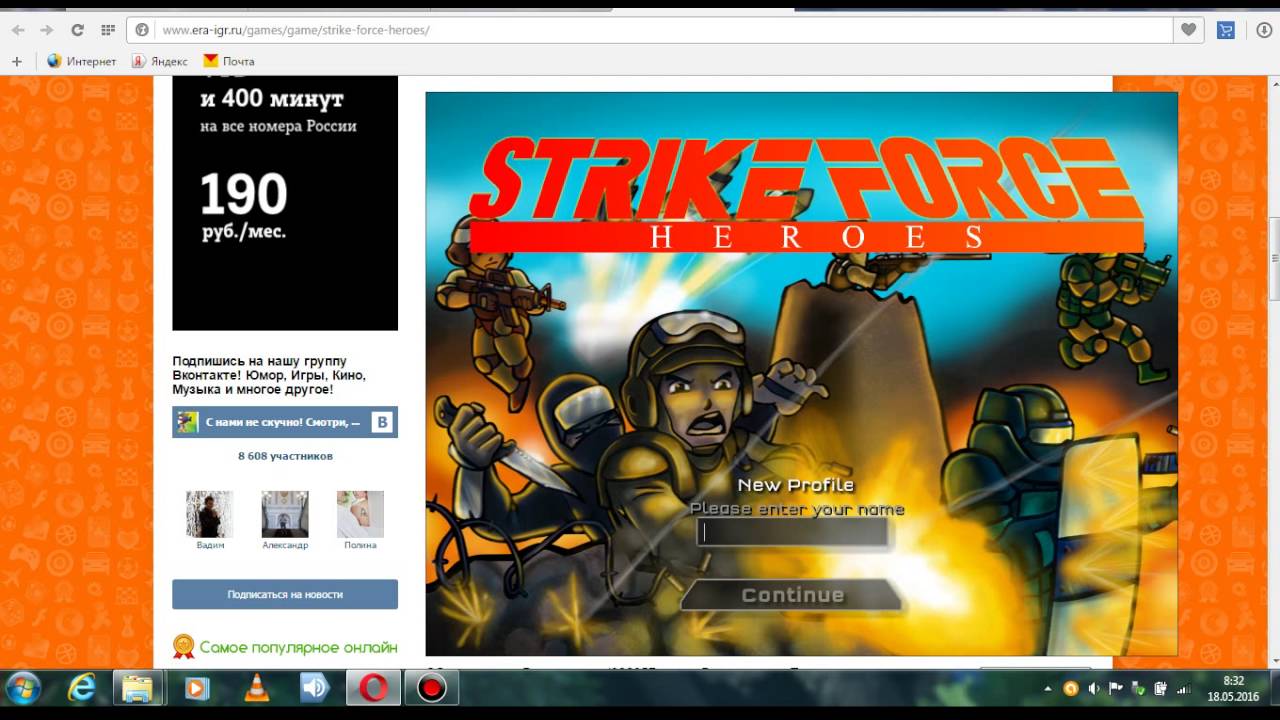The image size is (1280, 720).
Task: Open the speed dial grid icon
Action: (108, 30)
